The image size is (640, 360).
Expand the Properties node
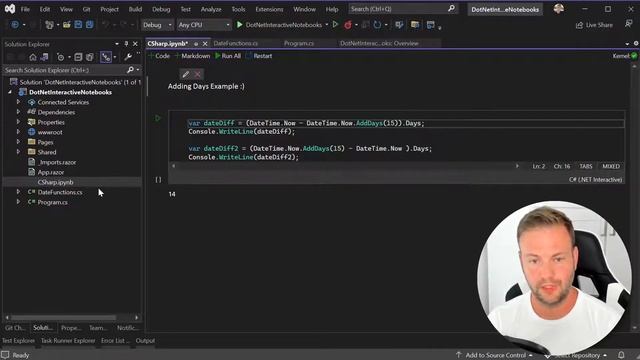[18, 122]
